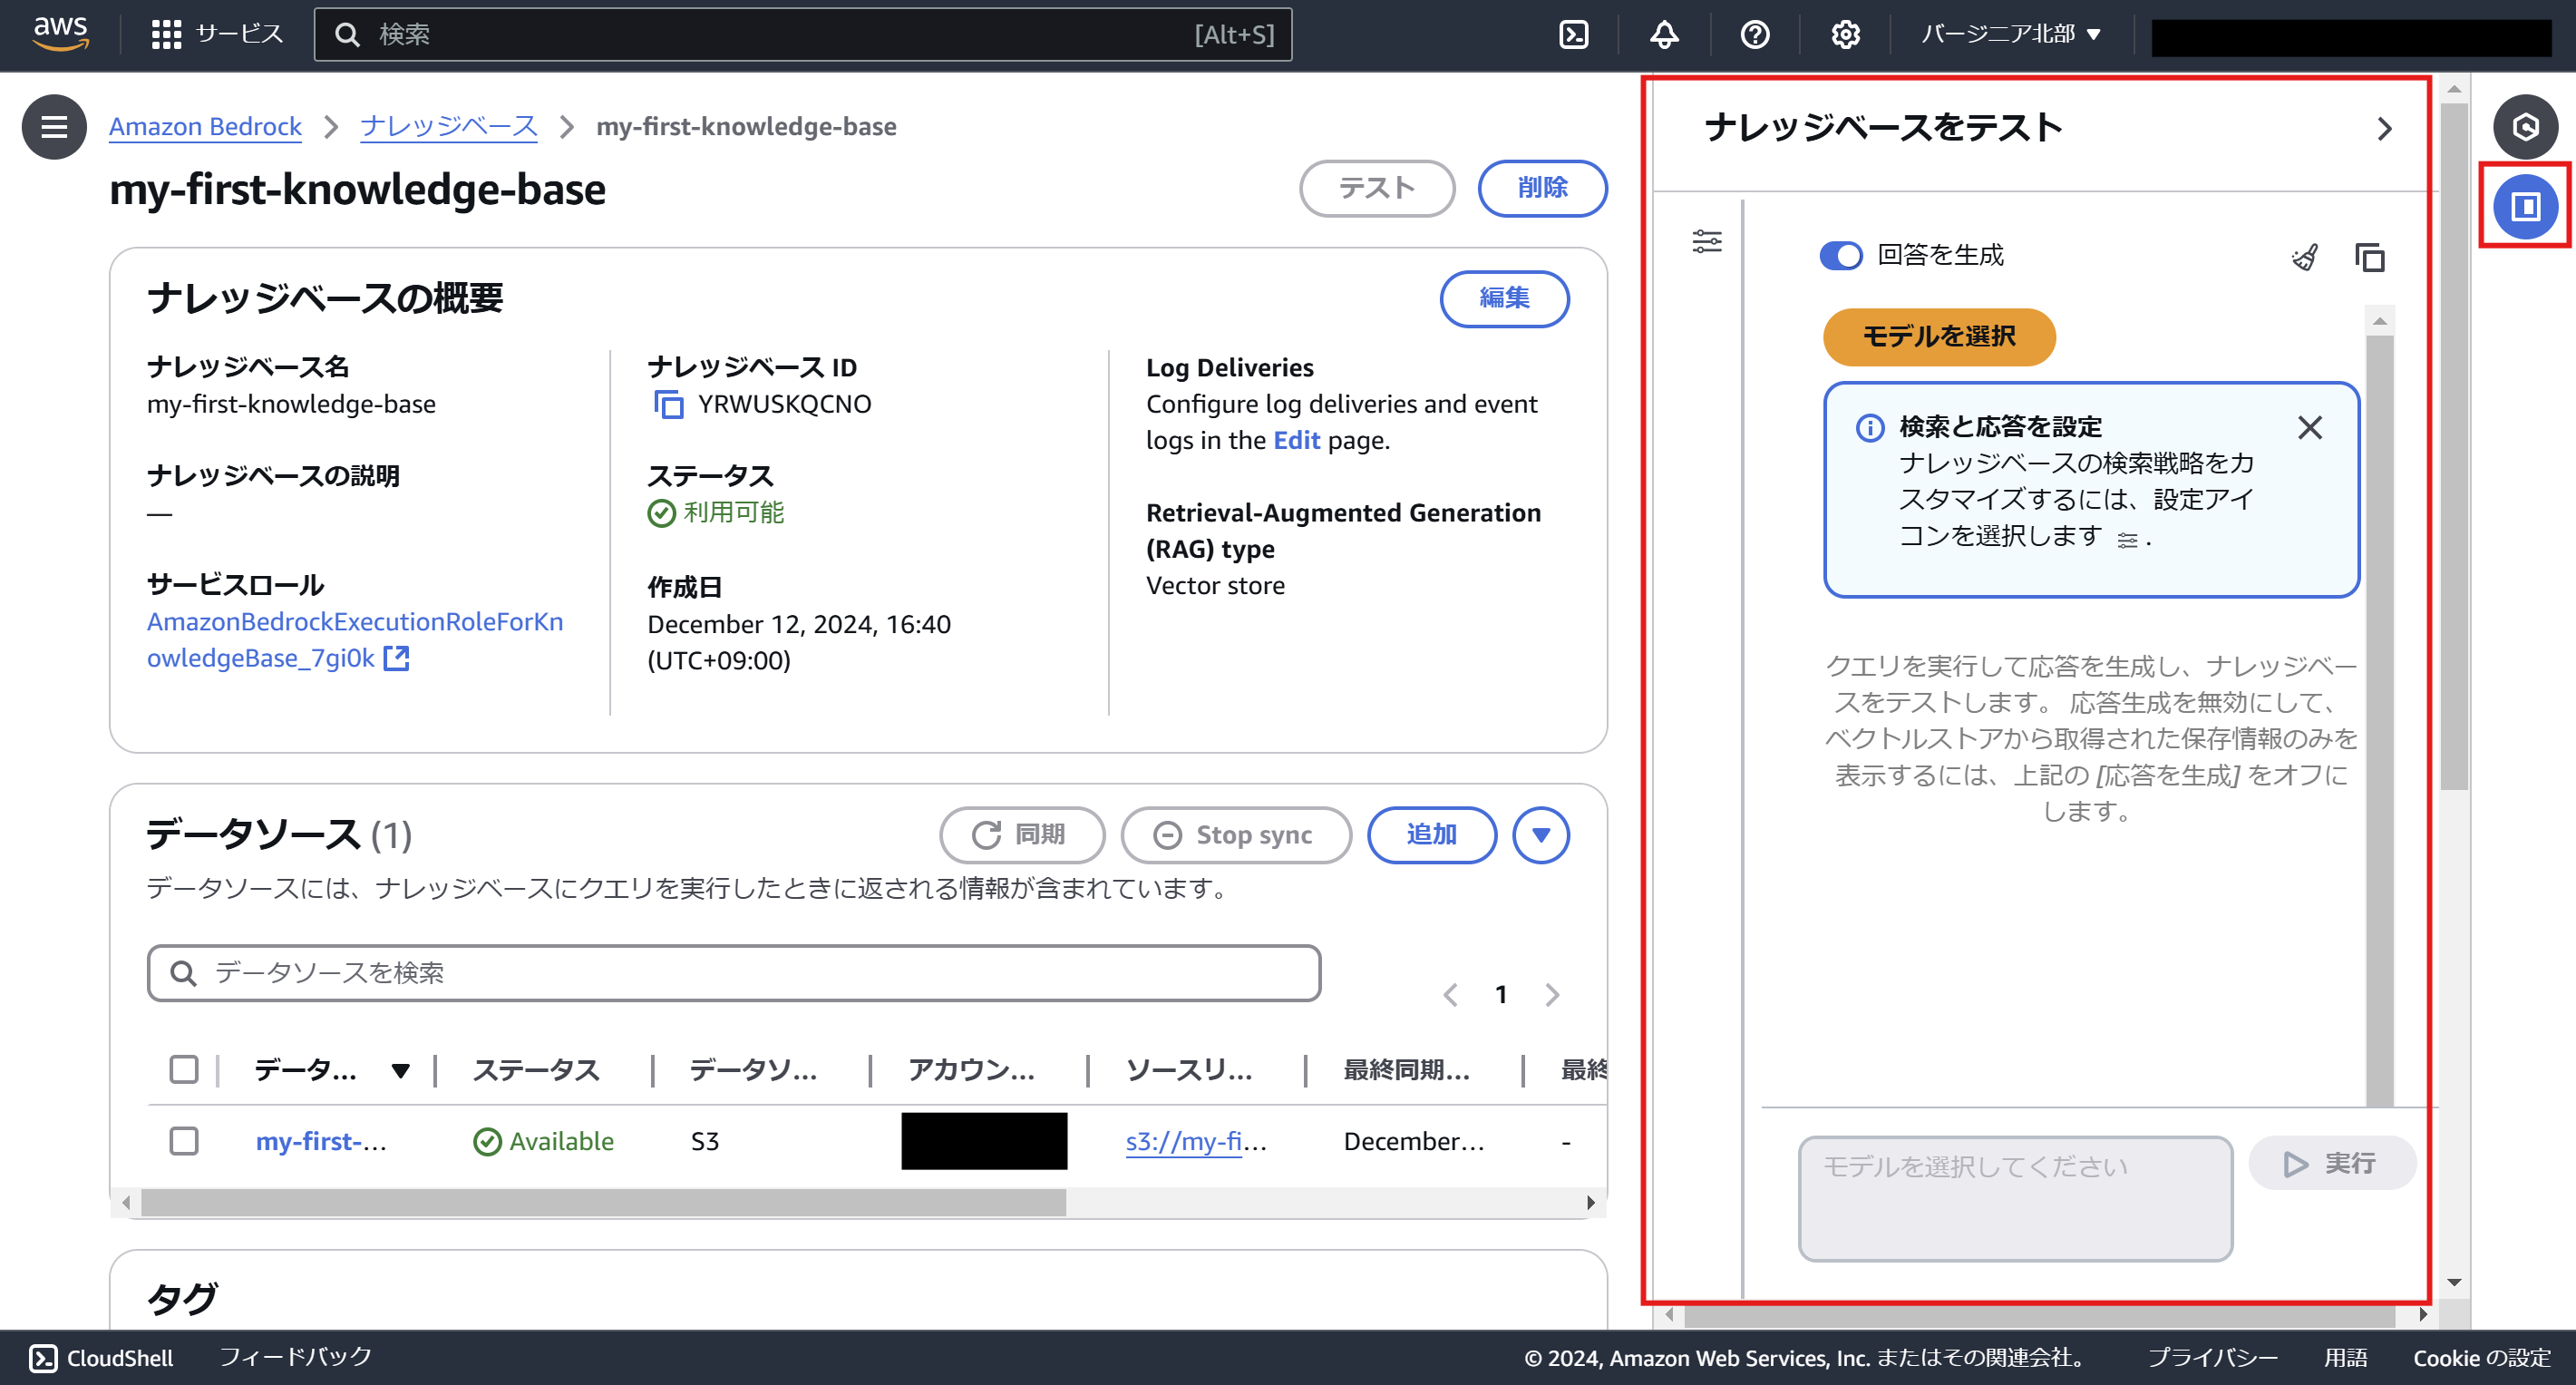Screen dimensions: 2576x1385
Task: Expand the data source actions dropdown arrow
Action: [1541, 835]
